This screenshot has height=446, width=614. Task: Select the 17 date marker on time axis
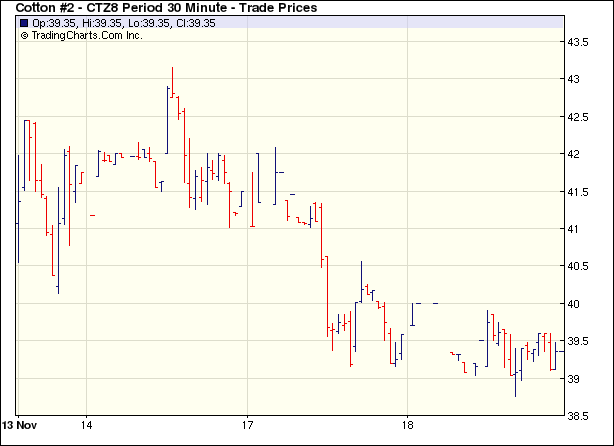(x=247, y=424)
